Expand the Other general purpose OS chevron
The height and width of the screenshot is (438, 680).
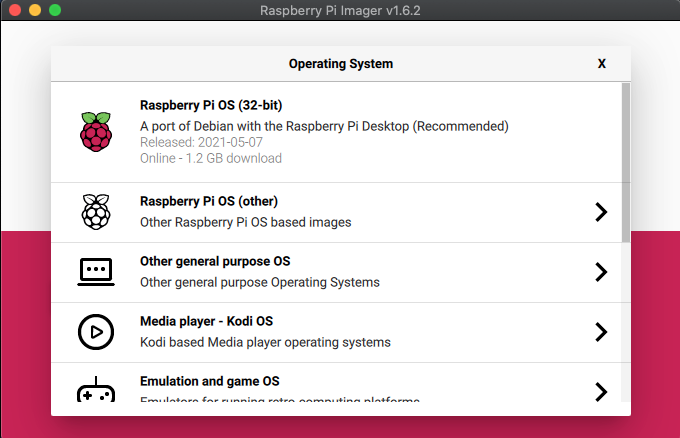point(601,272)
